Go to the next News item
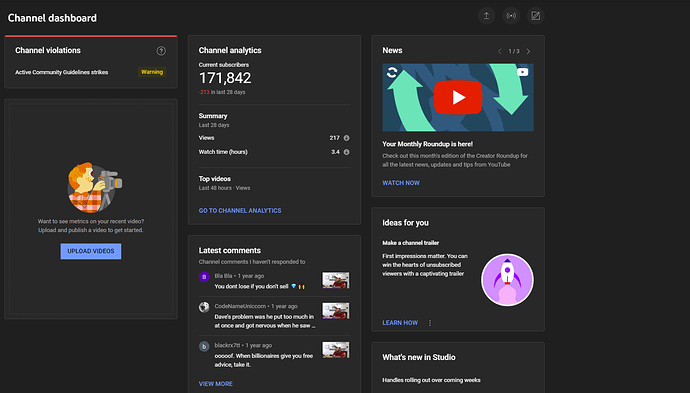 (529, 51)
